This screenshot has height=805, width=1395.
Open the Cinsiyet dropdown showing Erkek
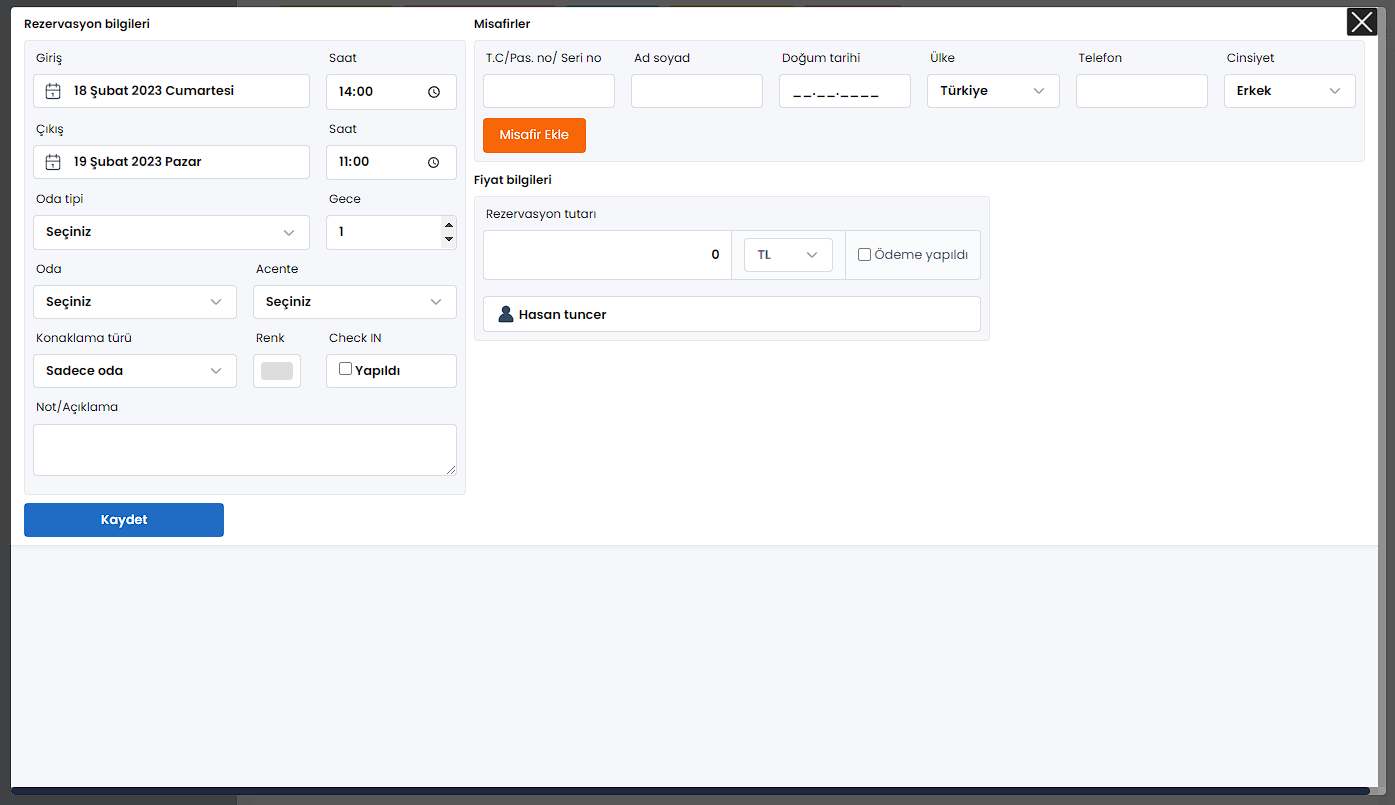coord(1290,91)
